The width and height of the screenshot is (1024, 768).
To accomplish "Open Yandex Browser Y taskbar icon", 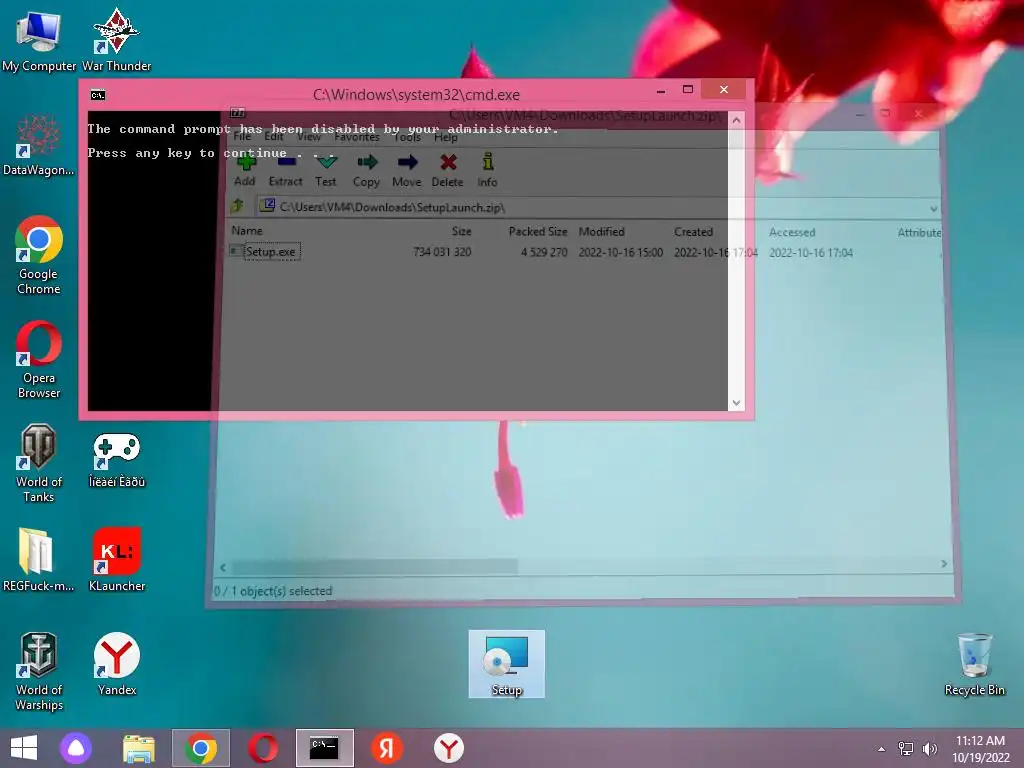I will click(449, 748).
